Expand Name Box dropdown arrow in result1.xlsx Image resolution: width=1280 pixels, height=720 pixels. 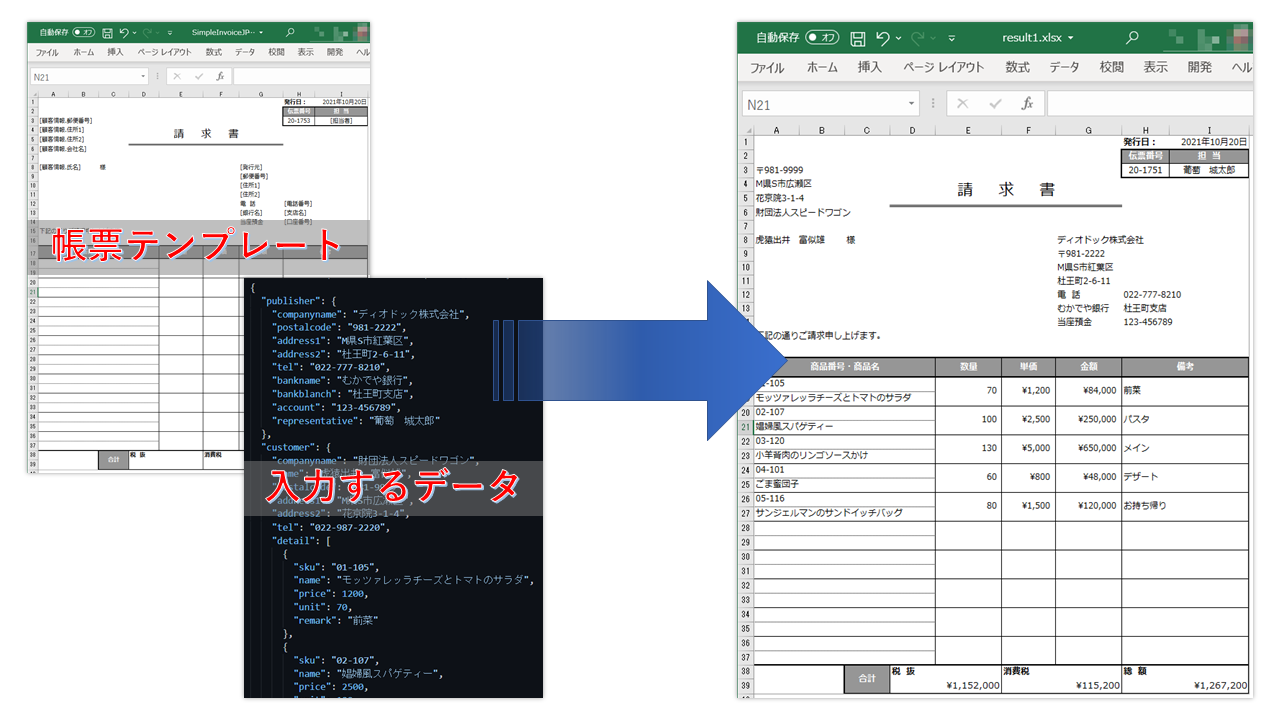tap(912, 104)
